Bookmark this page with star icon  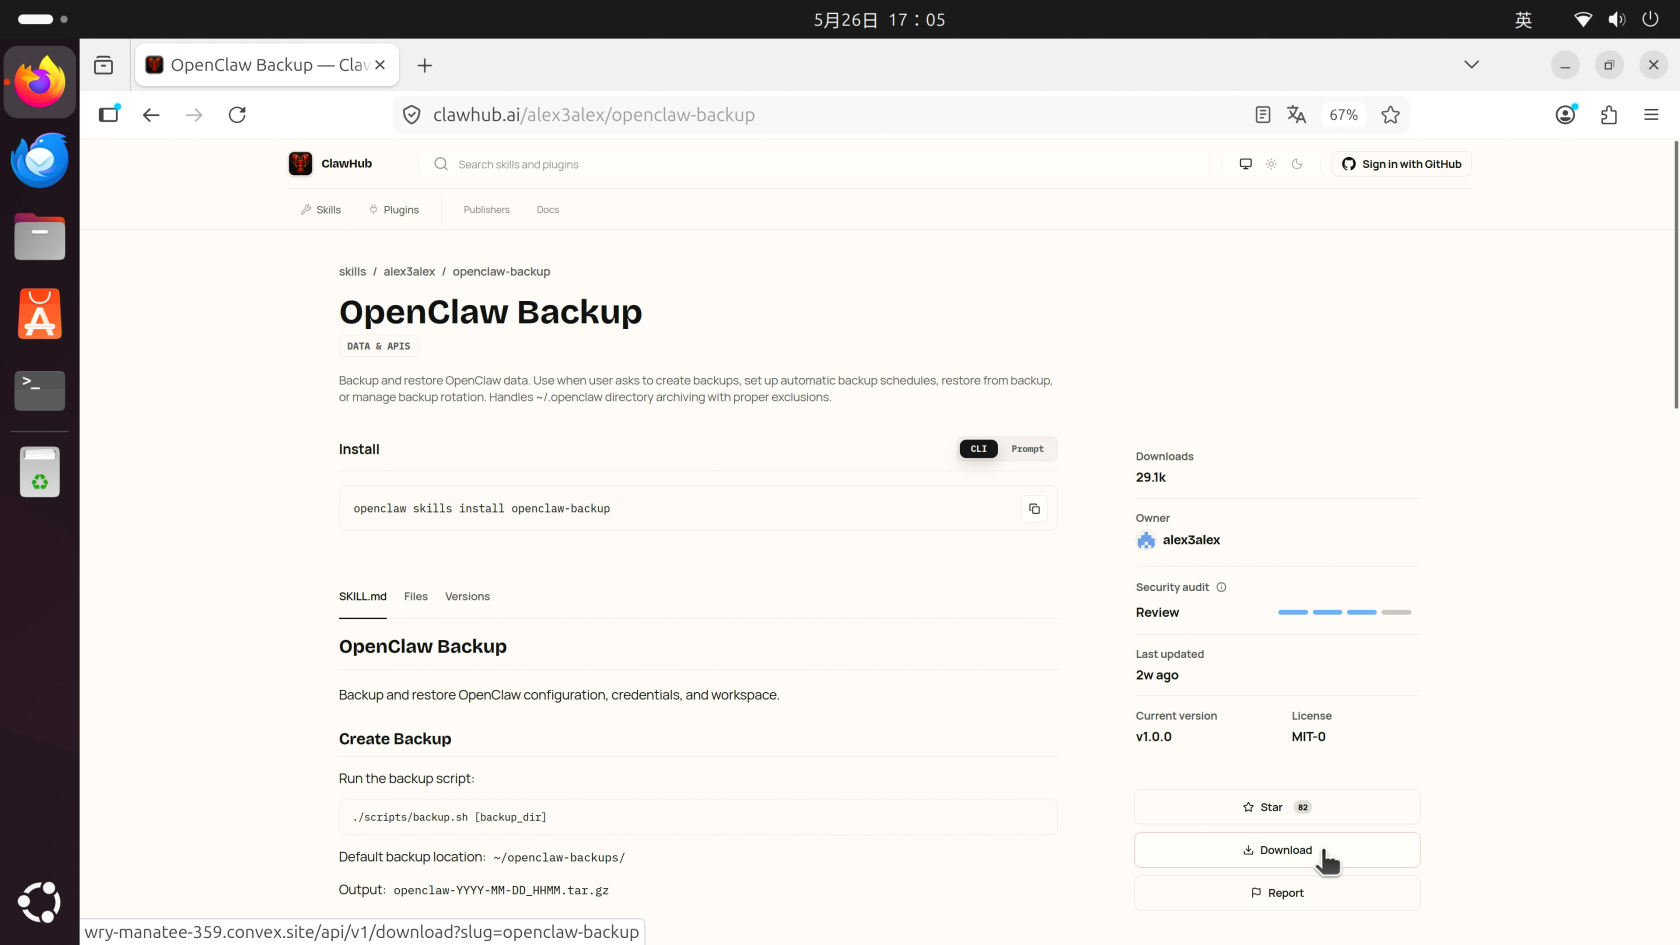(x=1390, y=115)
